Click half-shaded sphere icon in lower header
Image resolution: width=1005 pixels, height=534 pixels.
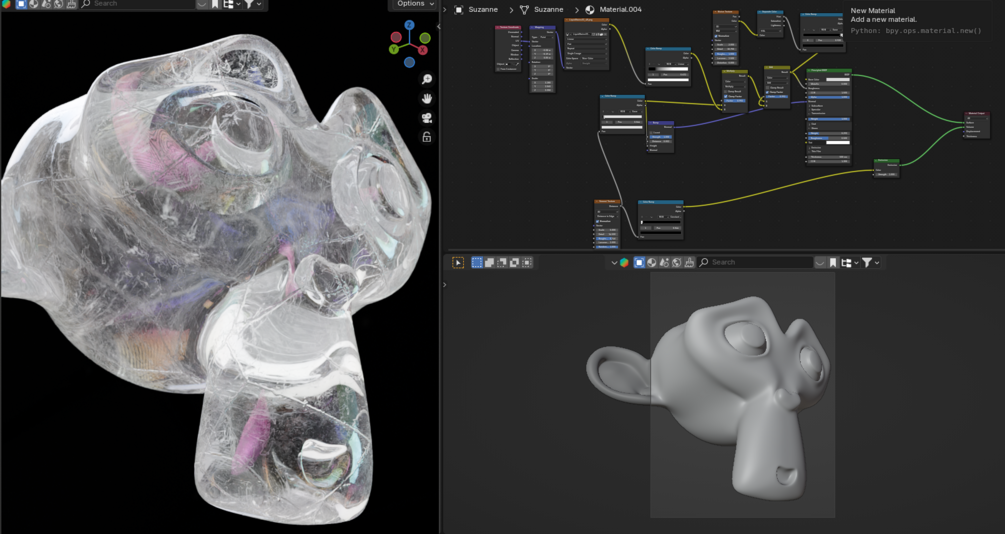(x=652, y=262)
